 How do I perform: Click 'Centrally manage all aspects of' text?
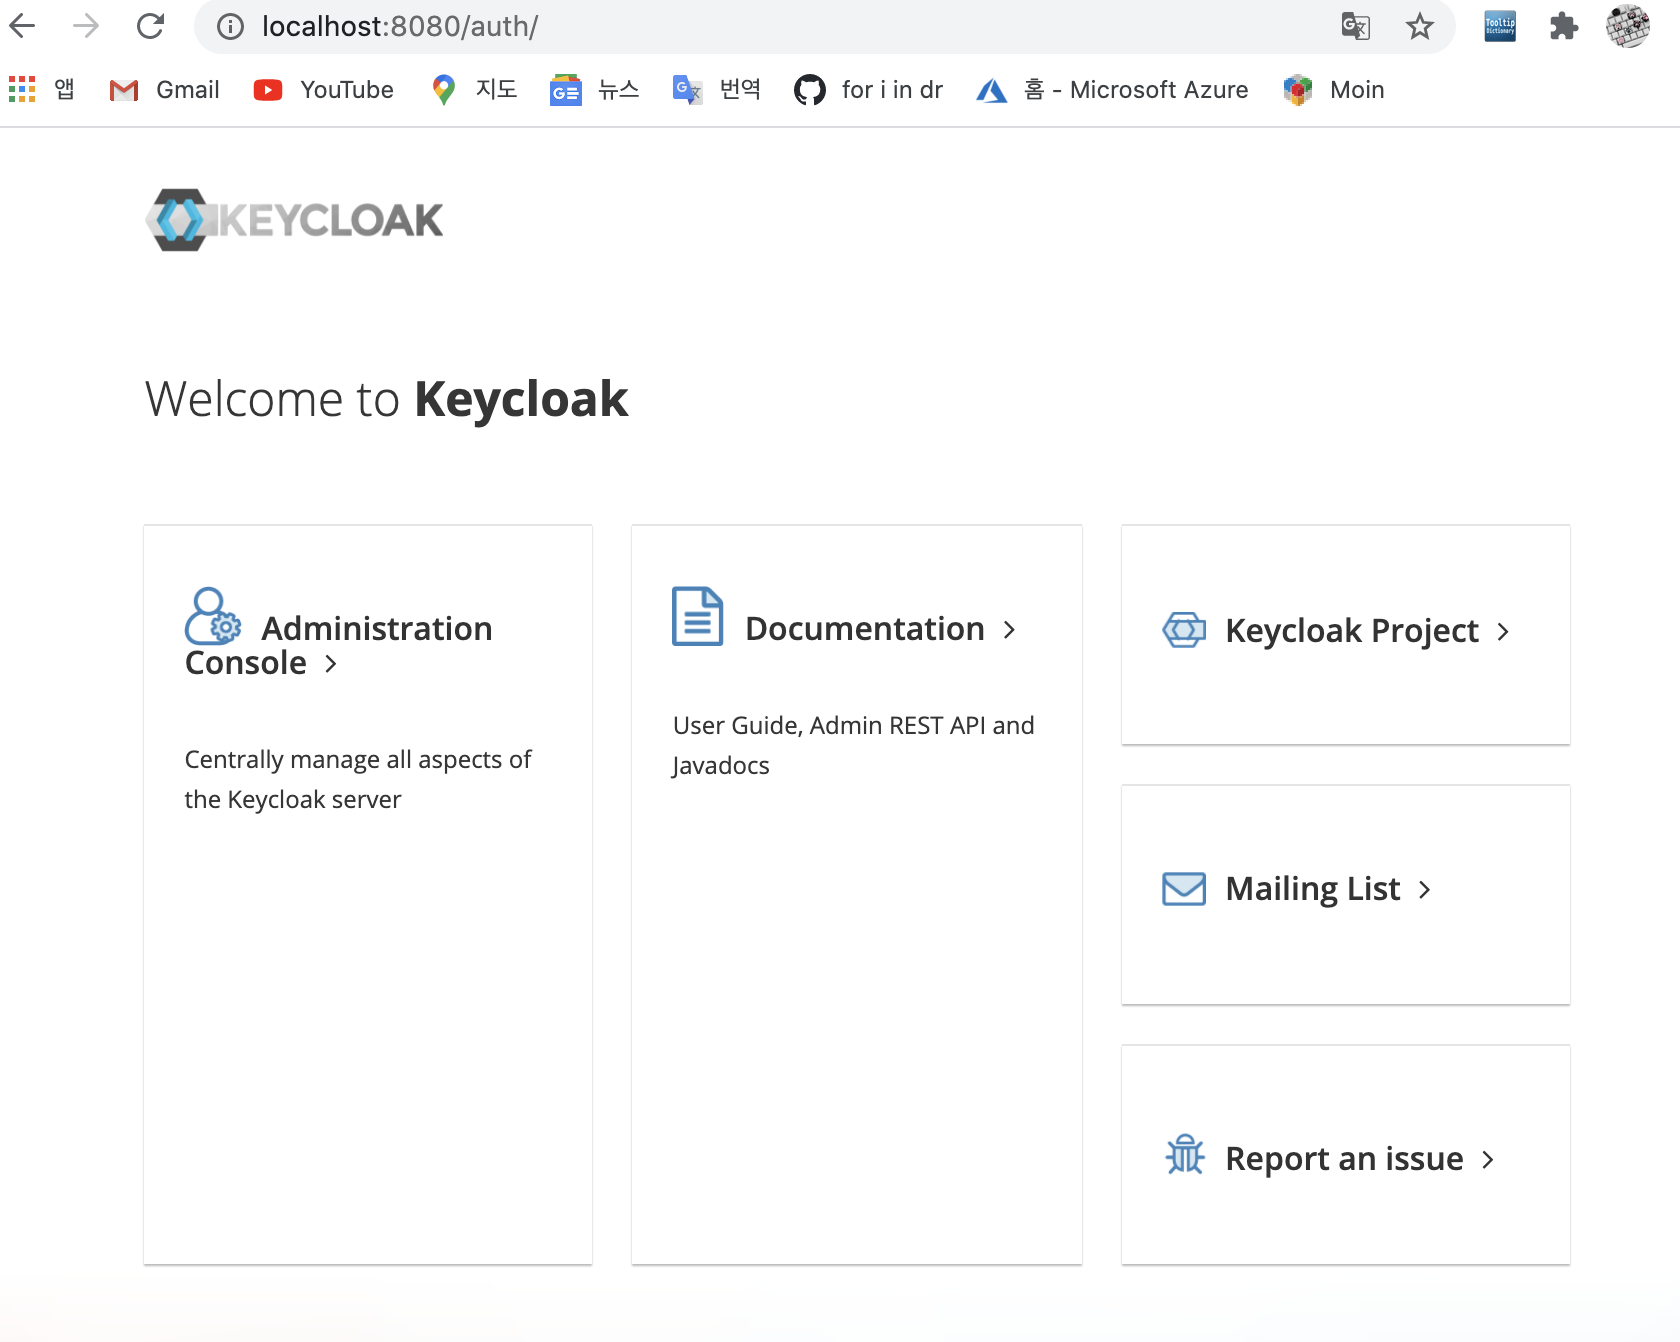(358, 760)
